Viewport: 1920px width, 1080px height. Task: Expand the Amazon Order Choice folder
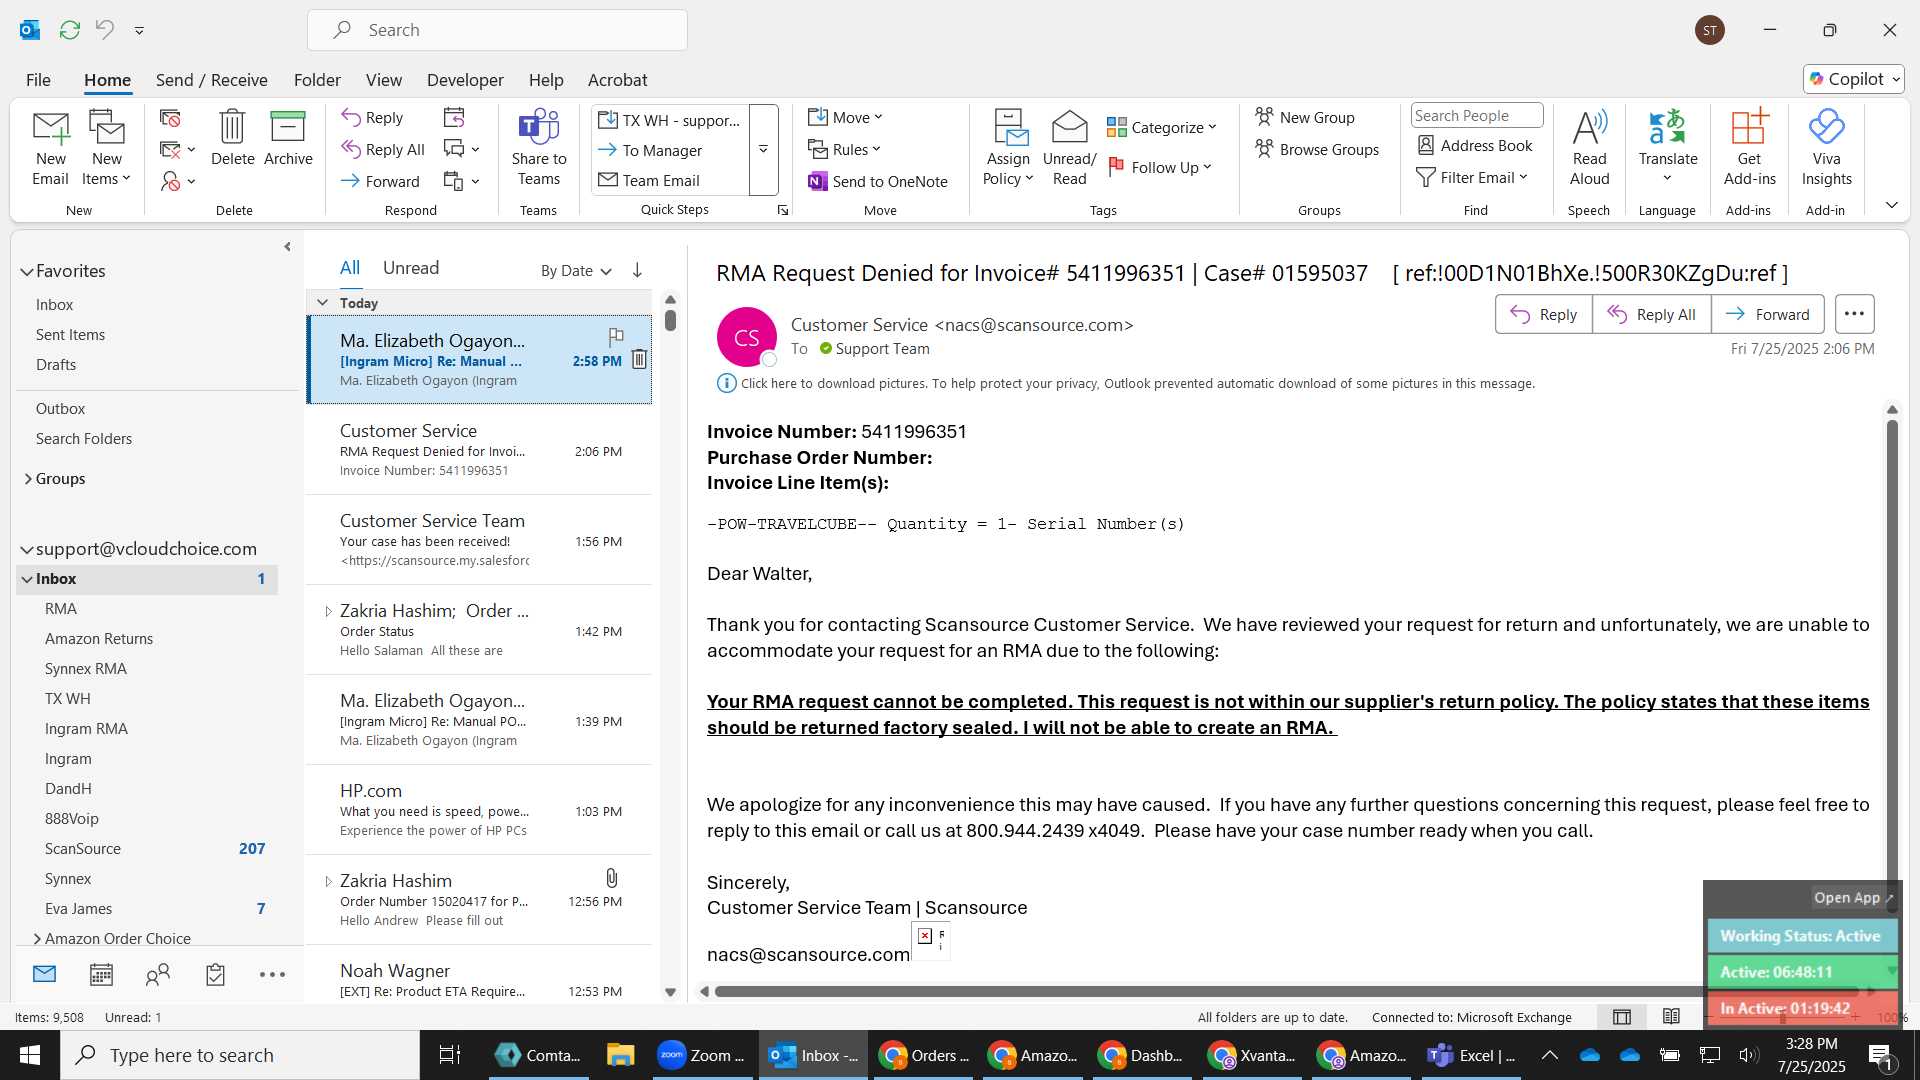click(x=37, y=938)
